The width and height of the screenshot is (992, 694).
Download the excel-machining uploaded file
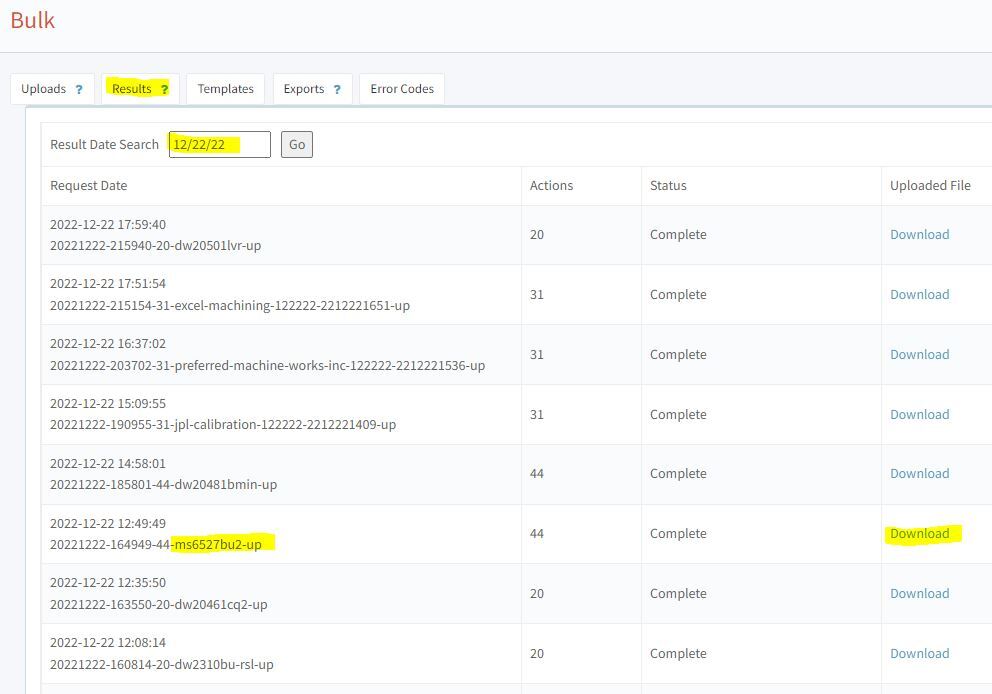pos(919,295)
